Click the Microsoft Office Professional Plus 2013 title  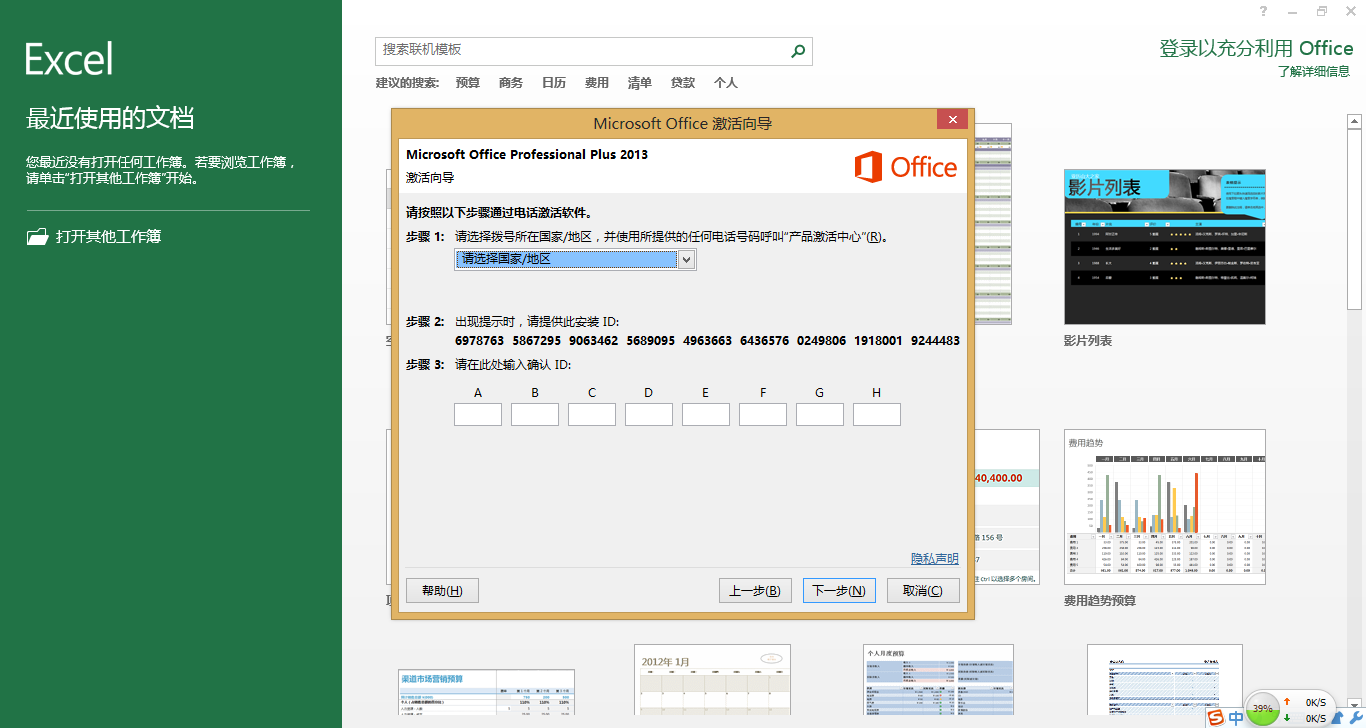click(527, 155)
